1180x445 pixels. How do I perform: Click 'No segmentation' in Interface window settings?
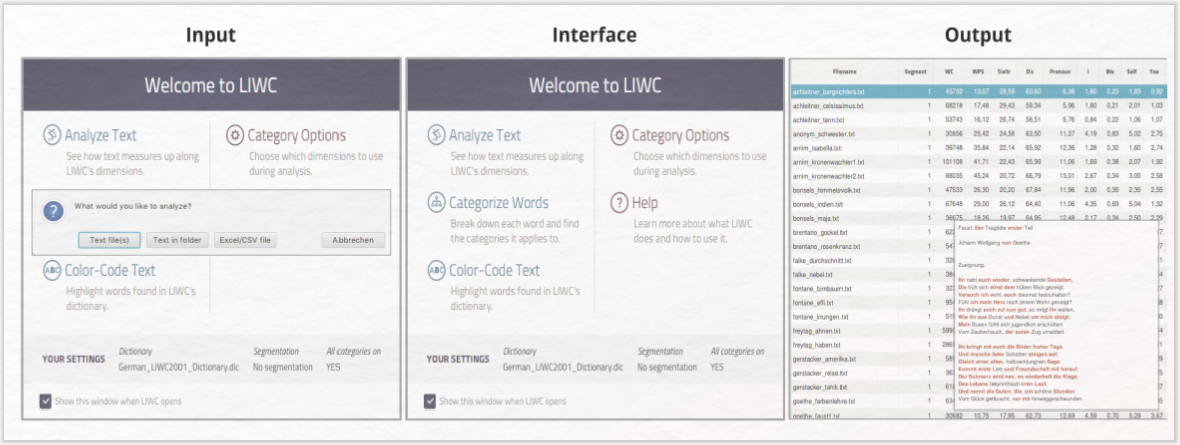coord(667,367)
